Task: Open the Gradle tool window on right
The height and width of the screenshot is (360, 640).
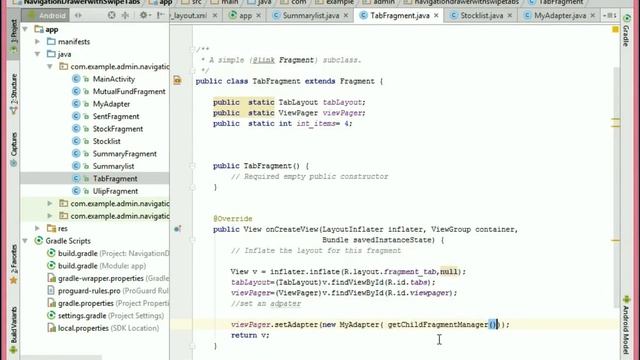Action: pyautogui.click(x=626, y=30)
